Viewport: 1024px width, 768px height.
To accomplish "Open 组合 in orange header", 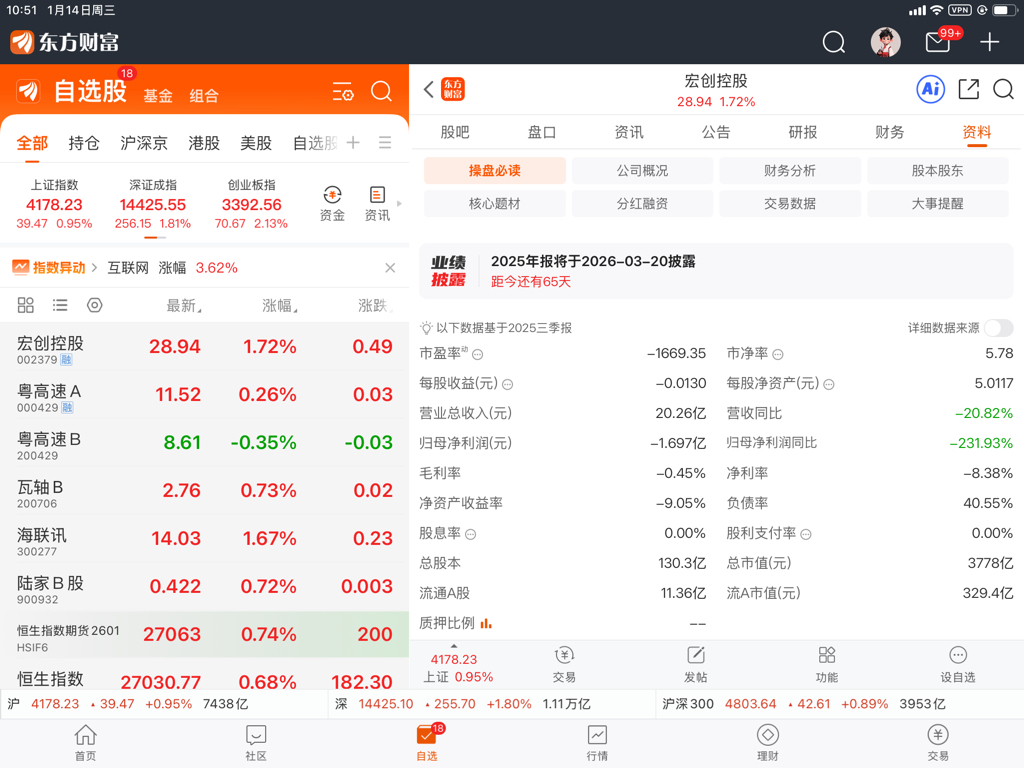I will click(204, 96).
